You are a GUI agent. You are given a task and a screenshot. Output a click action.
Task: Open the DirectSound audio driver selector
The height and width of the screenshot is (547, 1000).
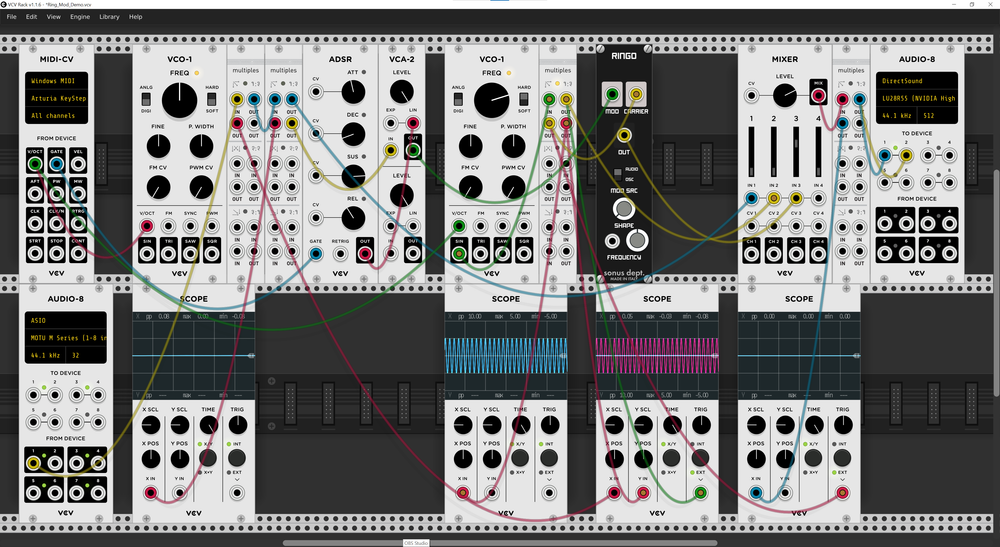coord(916,81)
